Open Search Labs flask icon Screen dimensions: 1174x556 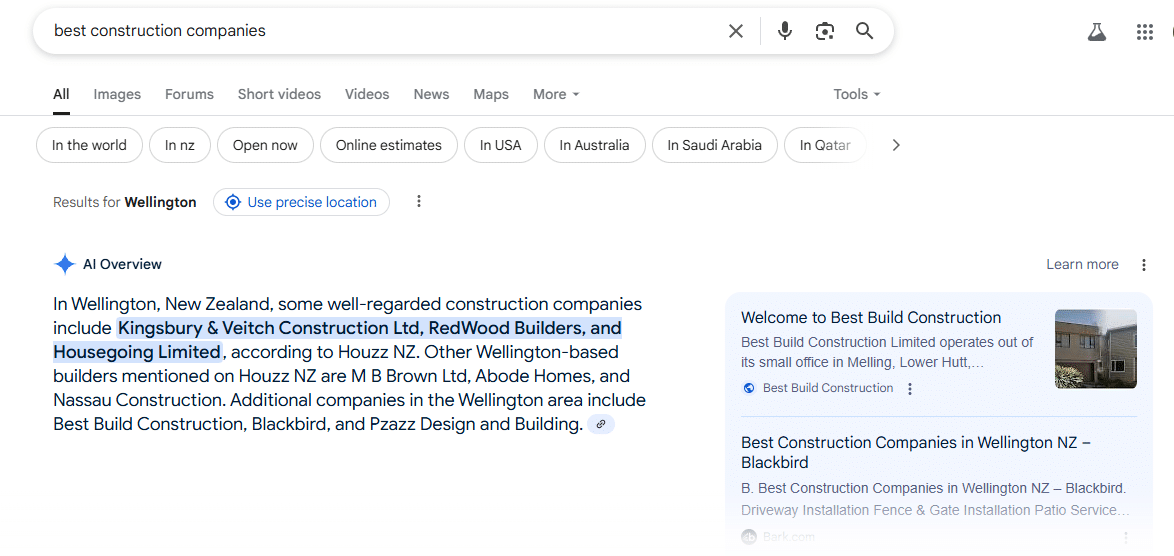point(1097,31)
